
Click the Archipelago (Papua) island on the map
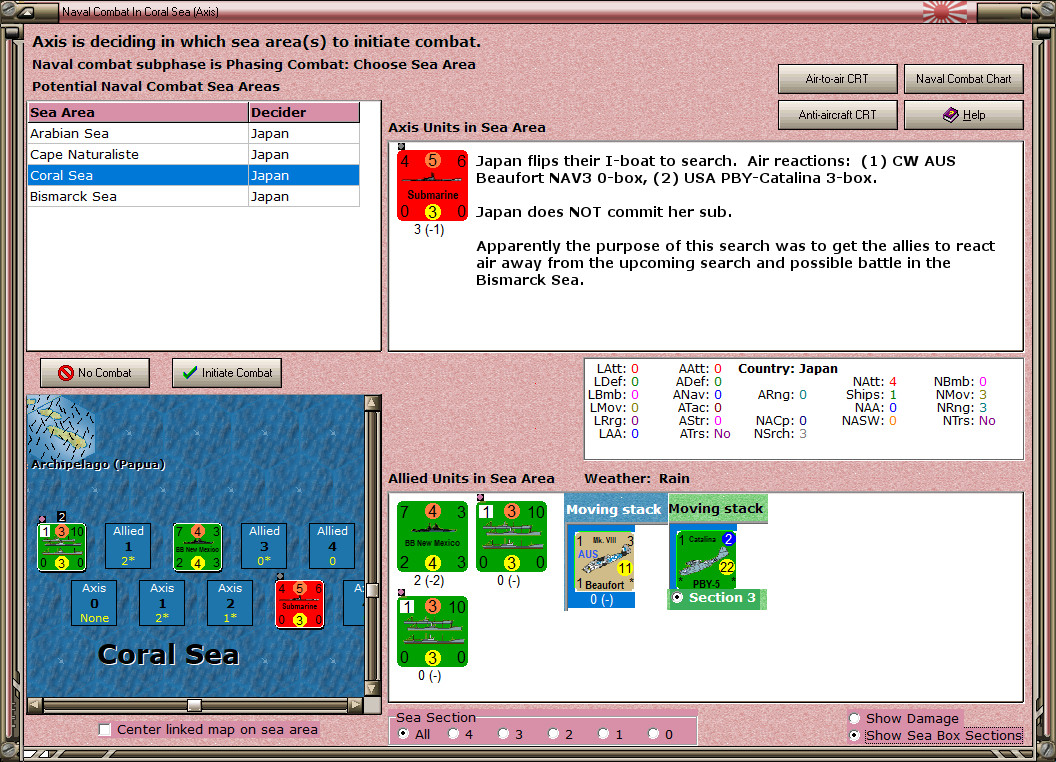(62, 427)
